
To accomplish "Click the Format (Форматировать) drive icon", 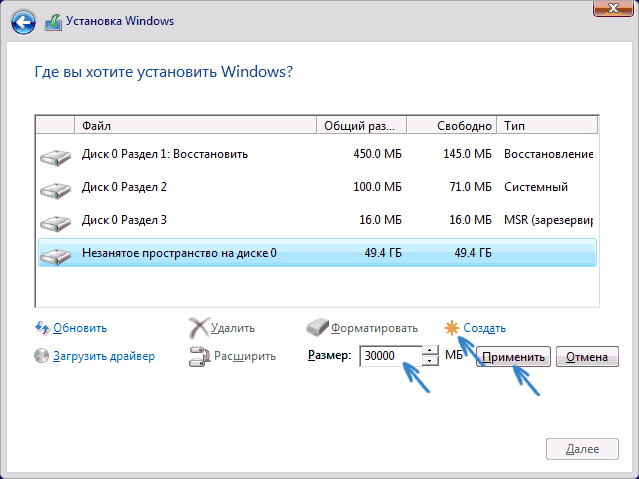I will (317, 328).
